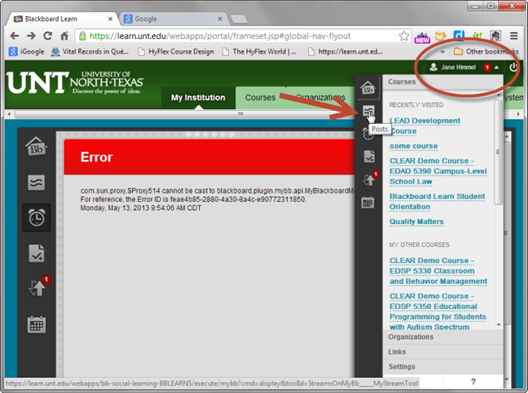The height and width of the screenshot is (393, 528).
Task: Open help question mark in flyout
Action: 473,382
